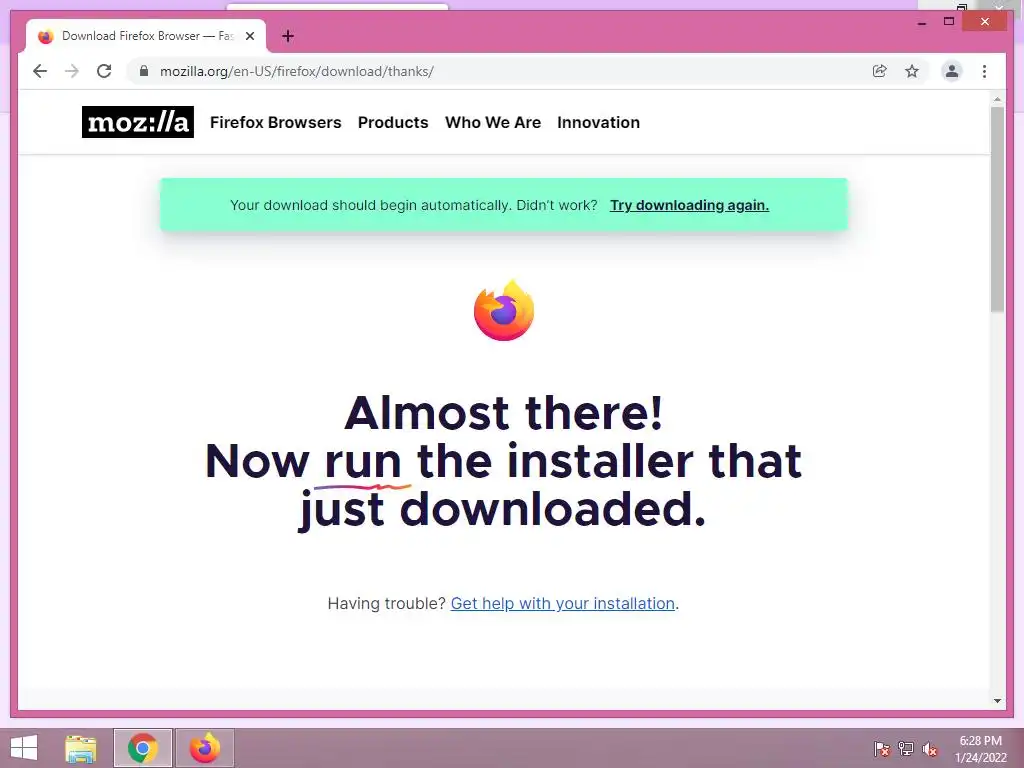Open the Firefox Browsers menu
The width and height of the screenshot is (1024, 768).
point(276,123)
